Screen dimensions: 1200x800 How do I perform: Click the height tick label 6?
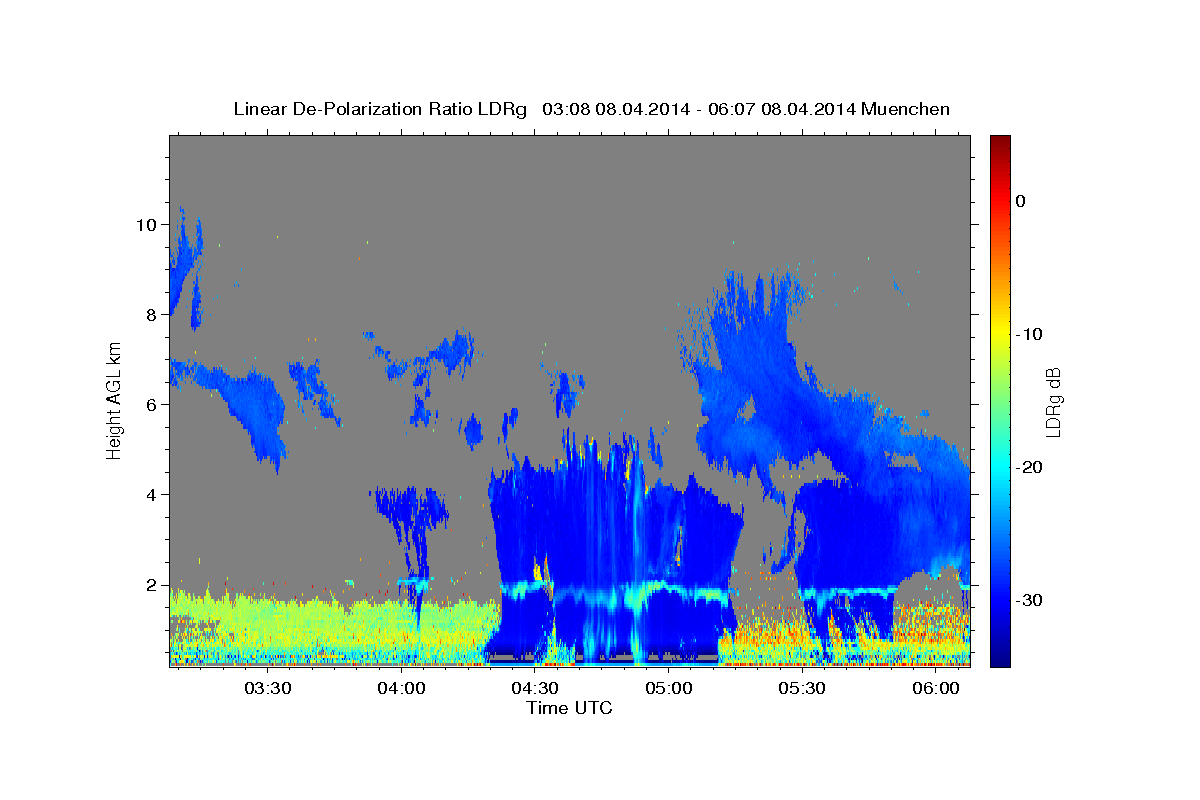[x=152, y=405]
